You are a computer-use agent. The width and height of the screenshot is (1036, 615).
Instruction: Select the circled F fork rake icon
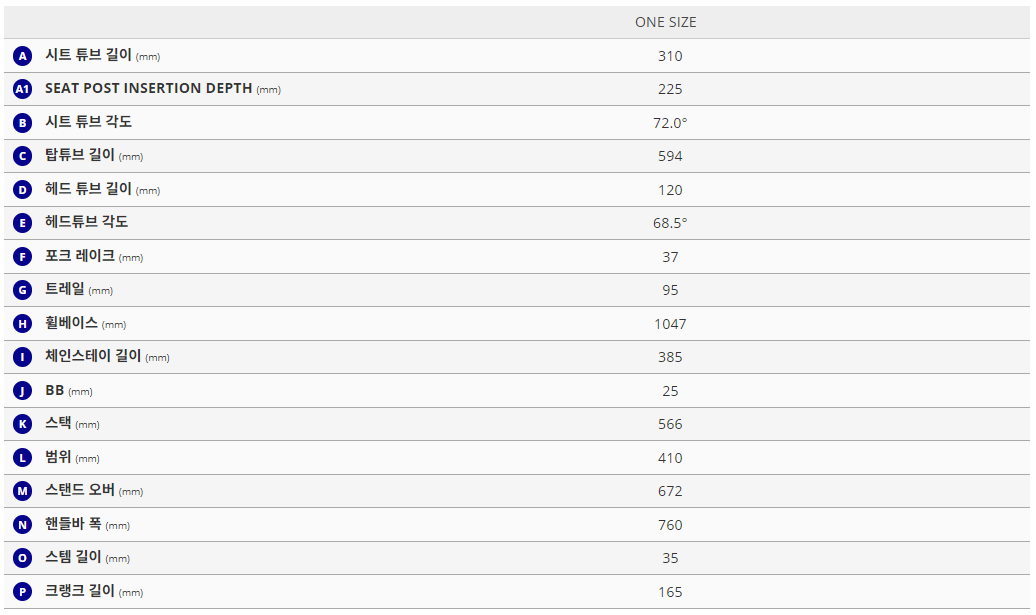click(x=23, y=257)
